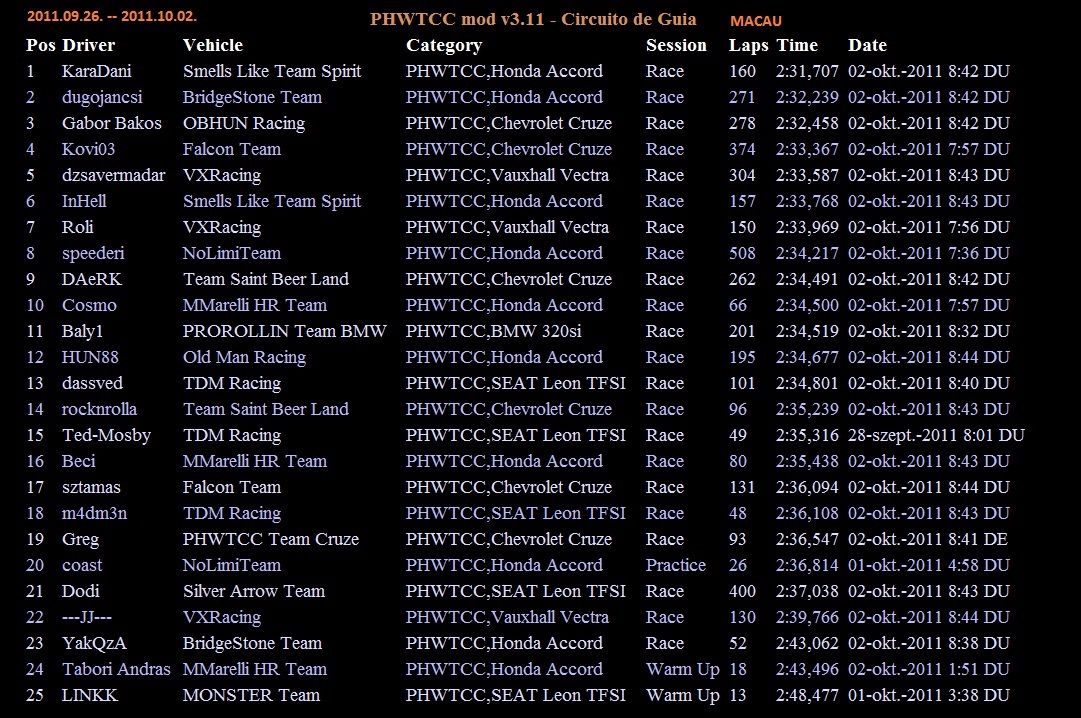The width and height of the screenshot is (1081, 718).
Task: Click the Category column header
Action: (444, 46)
